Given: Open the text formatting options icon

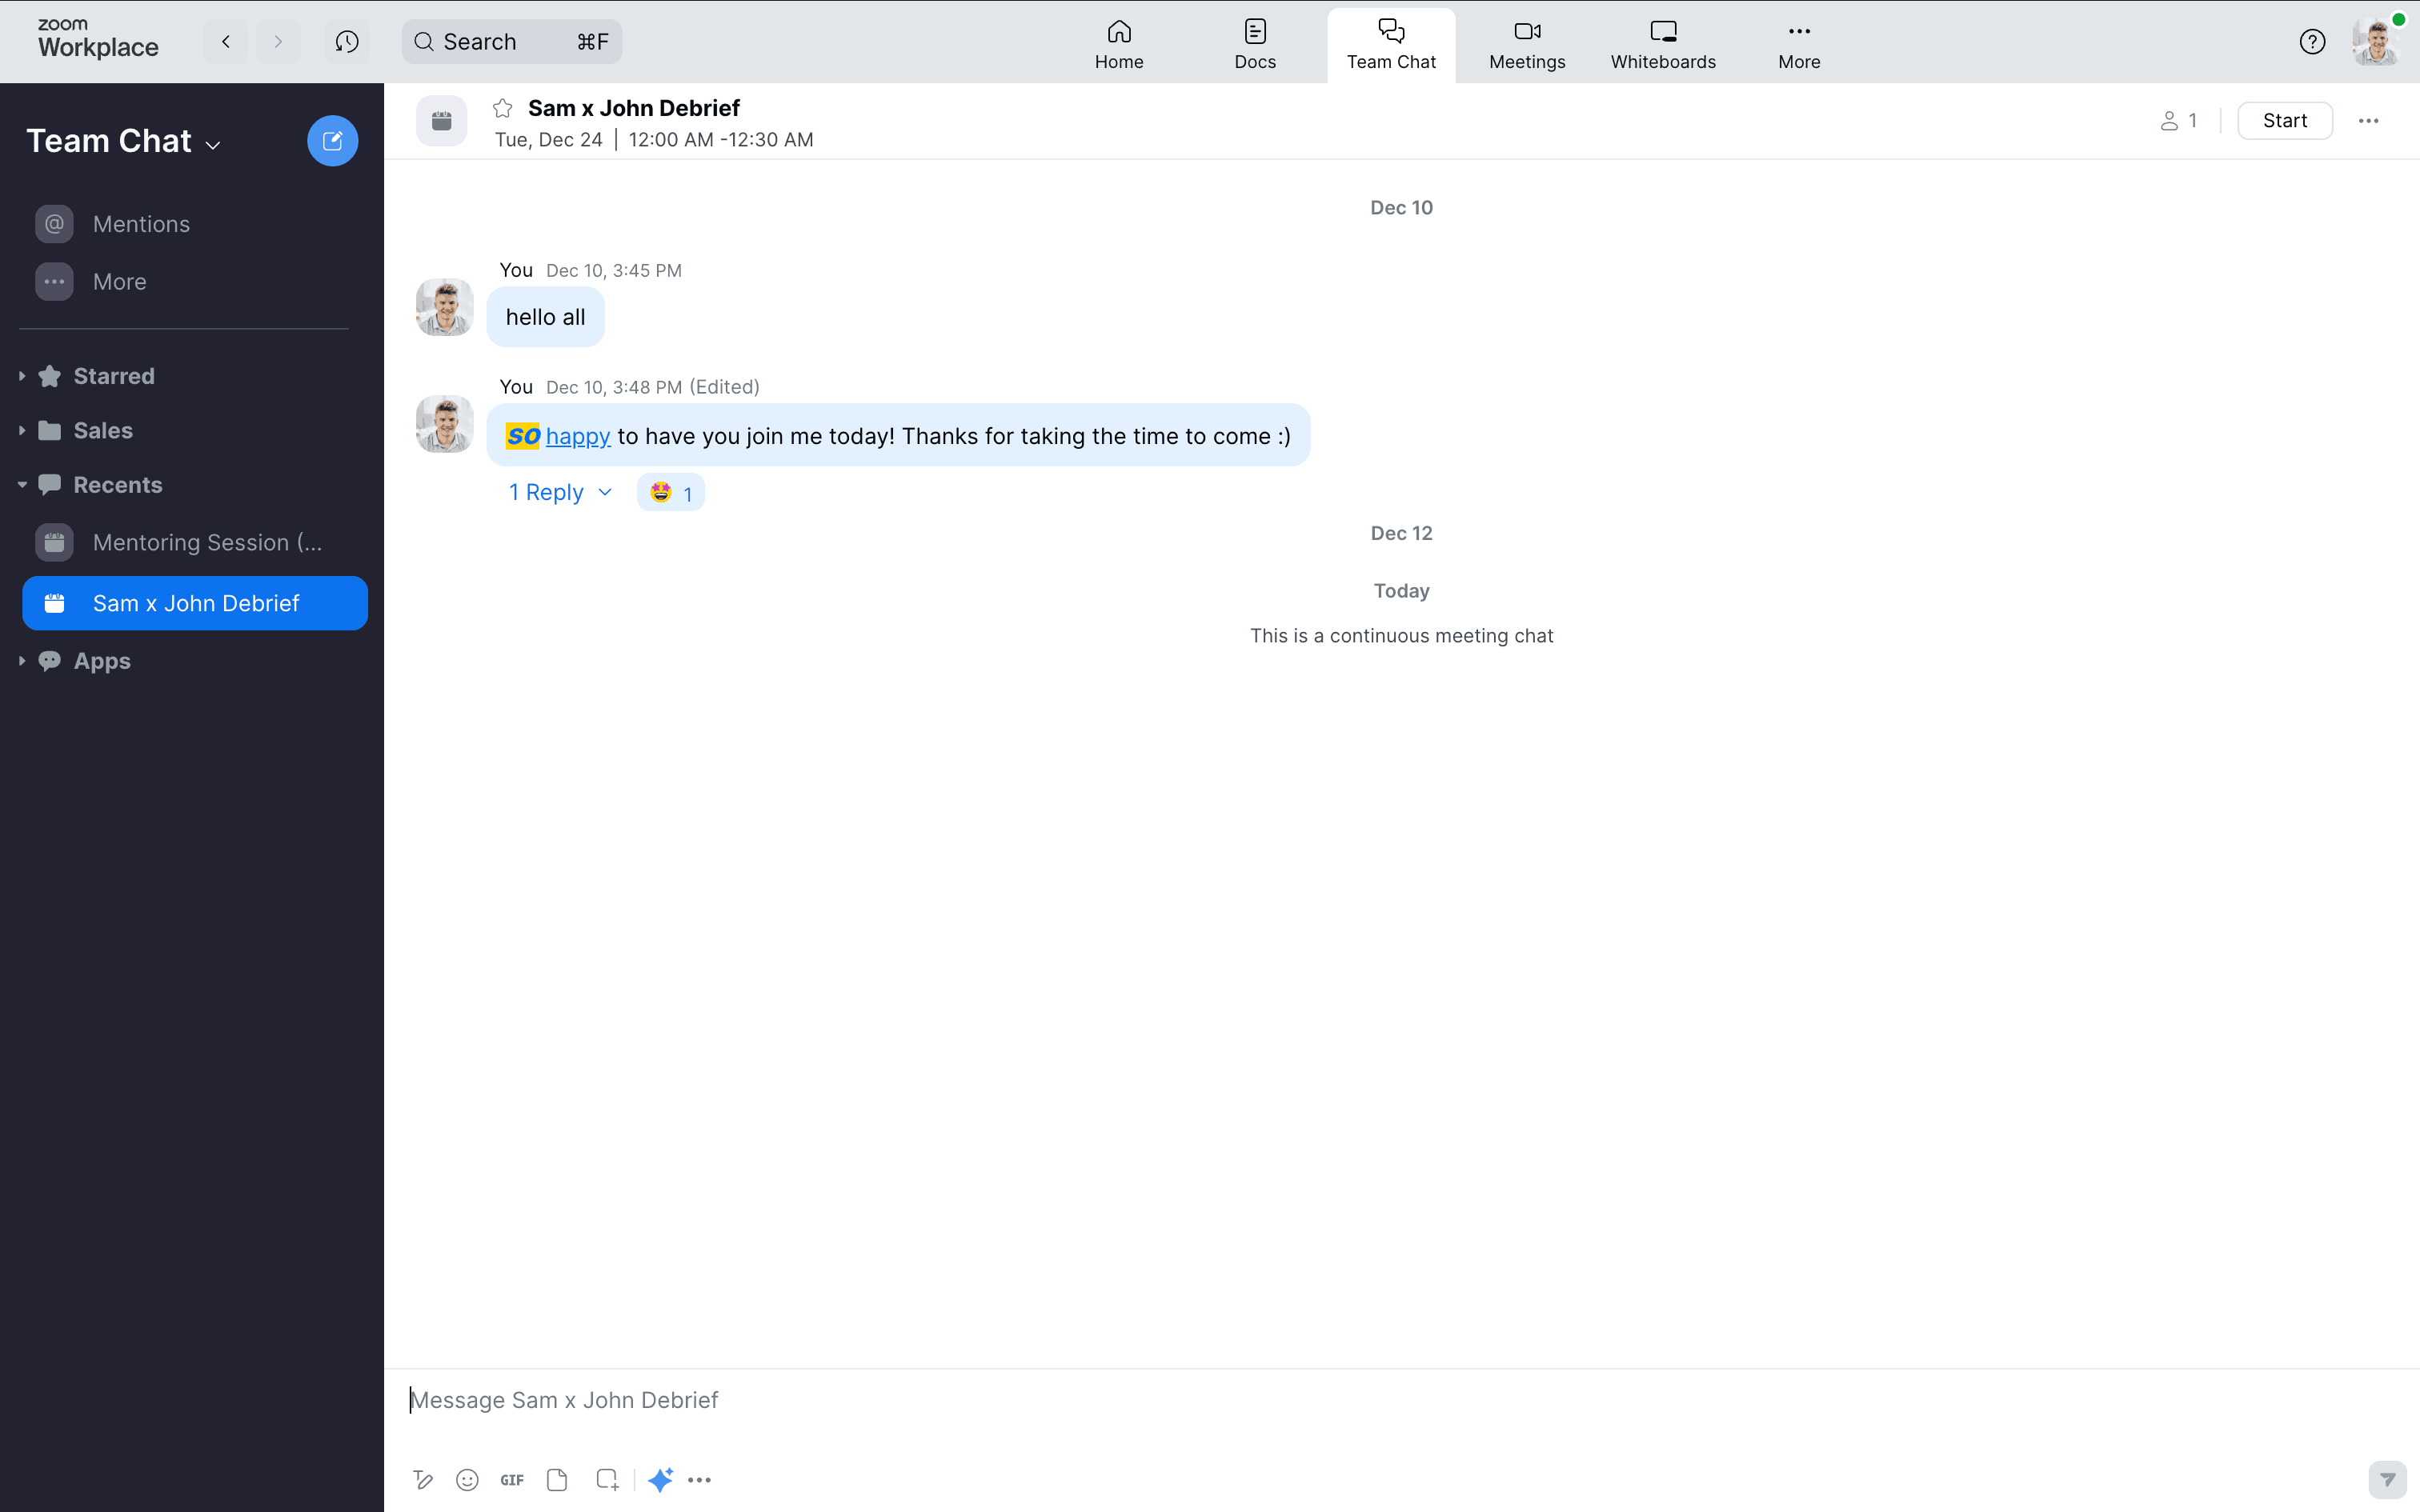Looking at the screenshot, I should [x=423, y=1479].
